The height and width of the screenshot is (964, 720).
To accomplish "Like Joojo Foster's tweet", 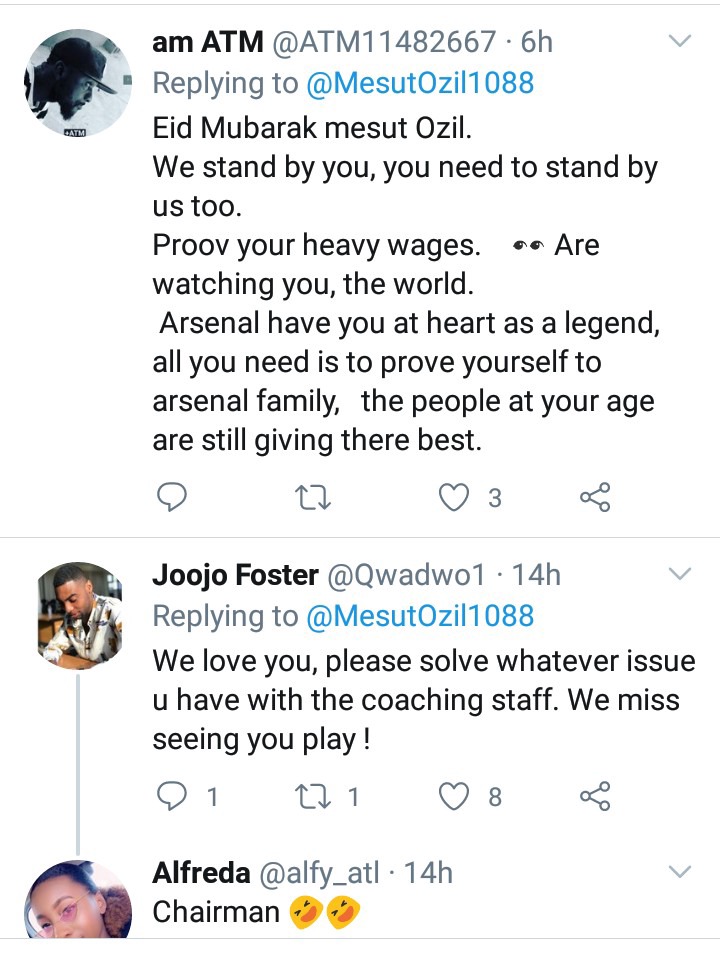I will tap(456, 796).
